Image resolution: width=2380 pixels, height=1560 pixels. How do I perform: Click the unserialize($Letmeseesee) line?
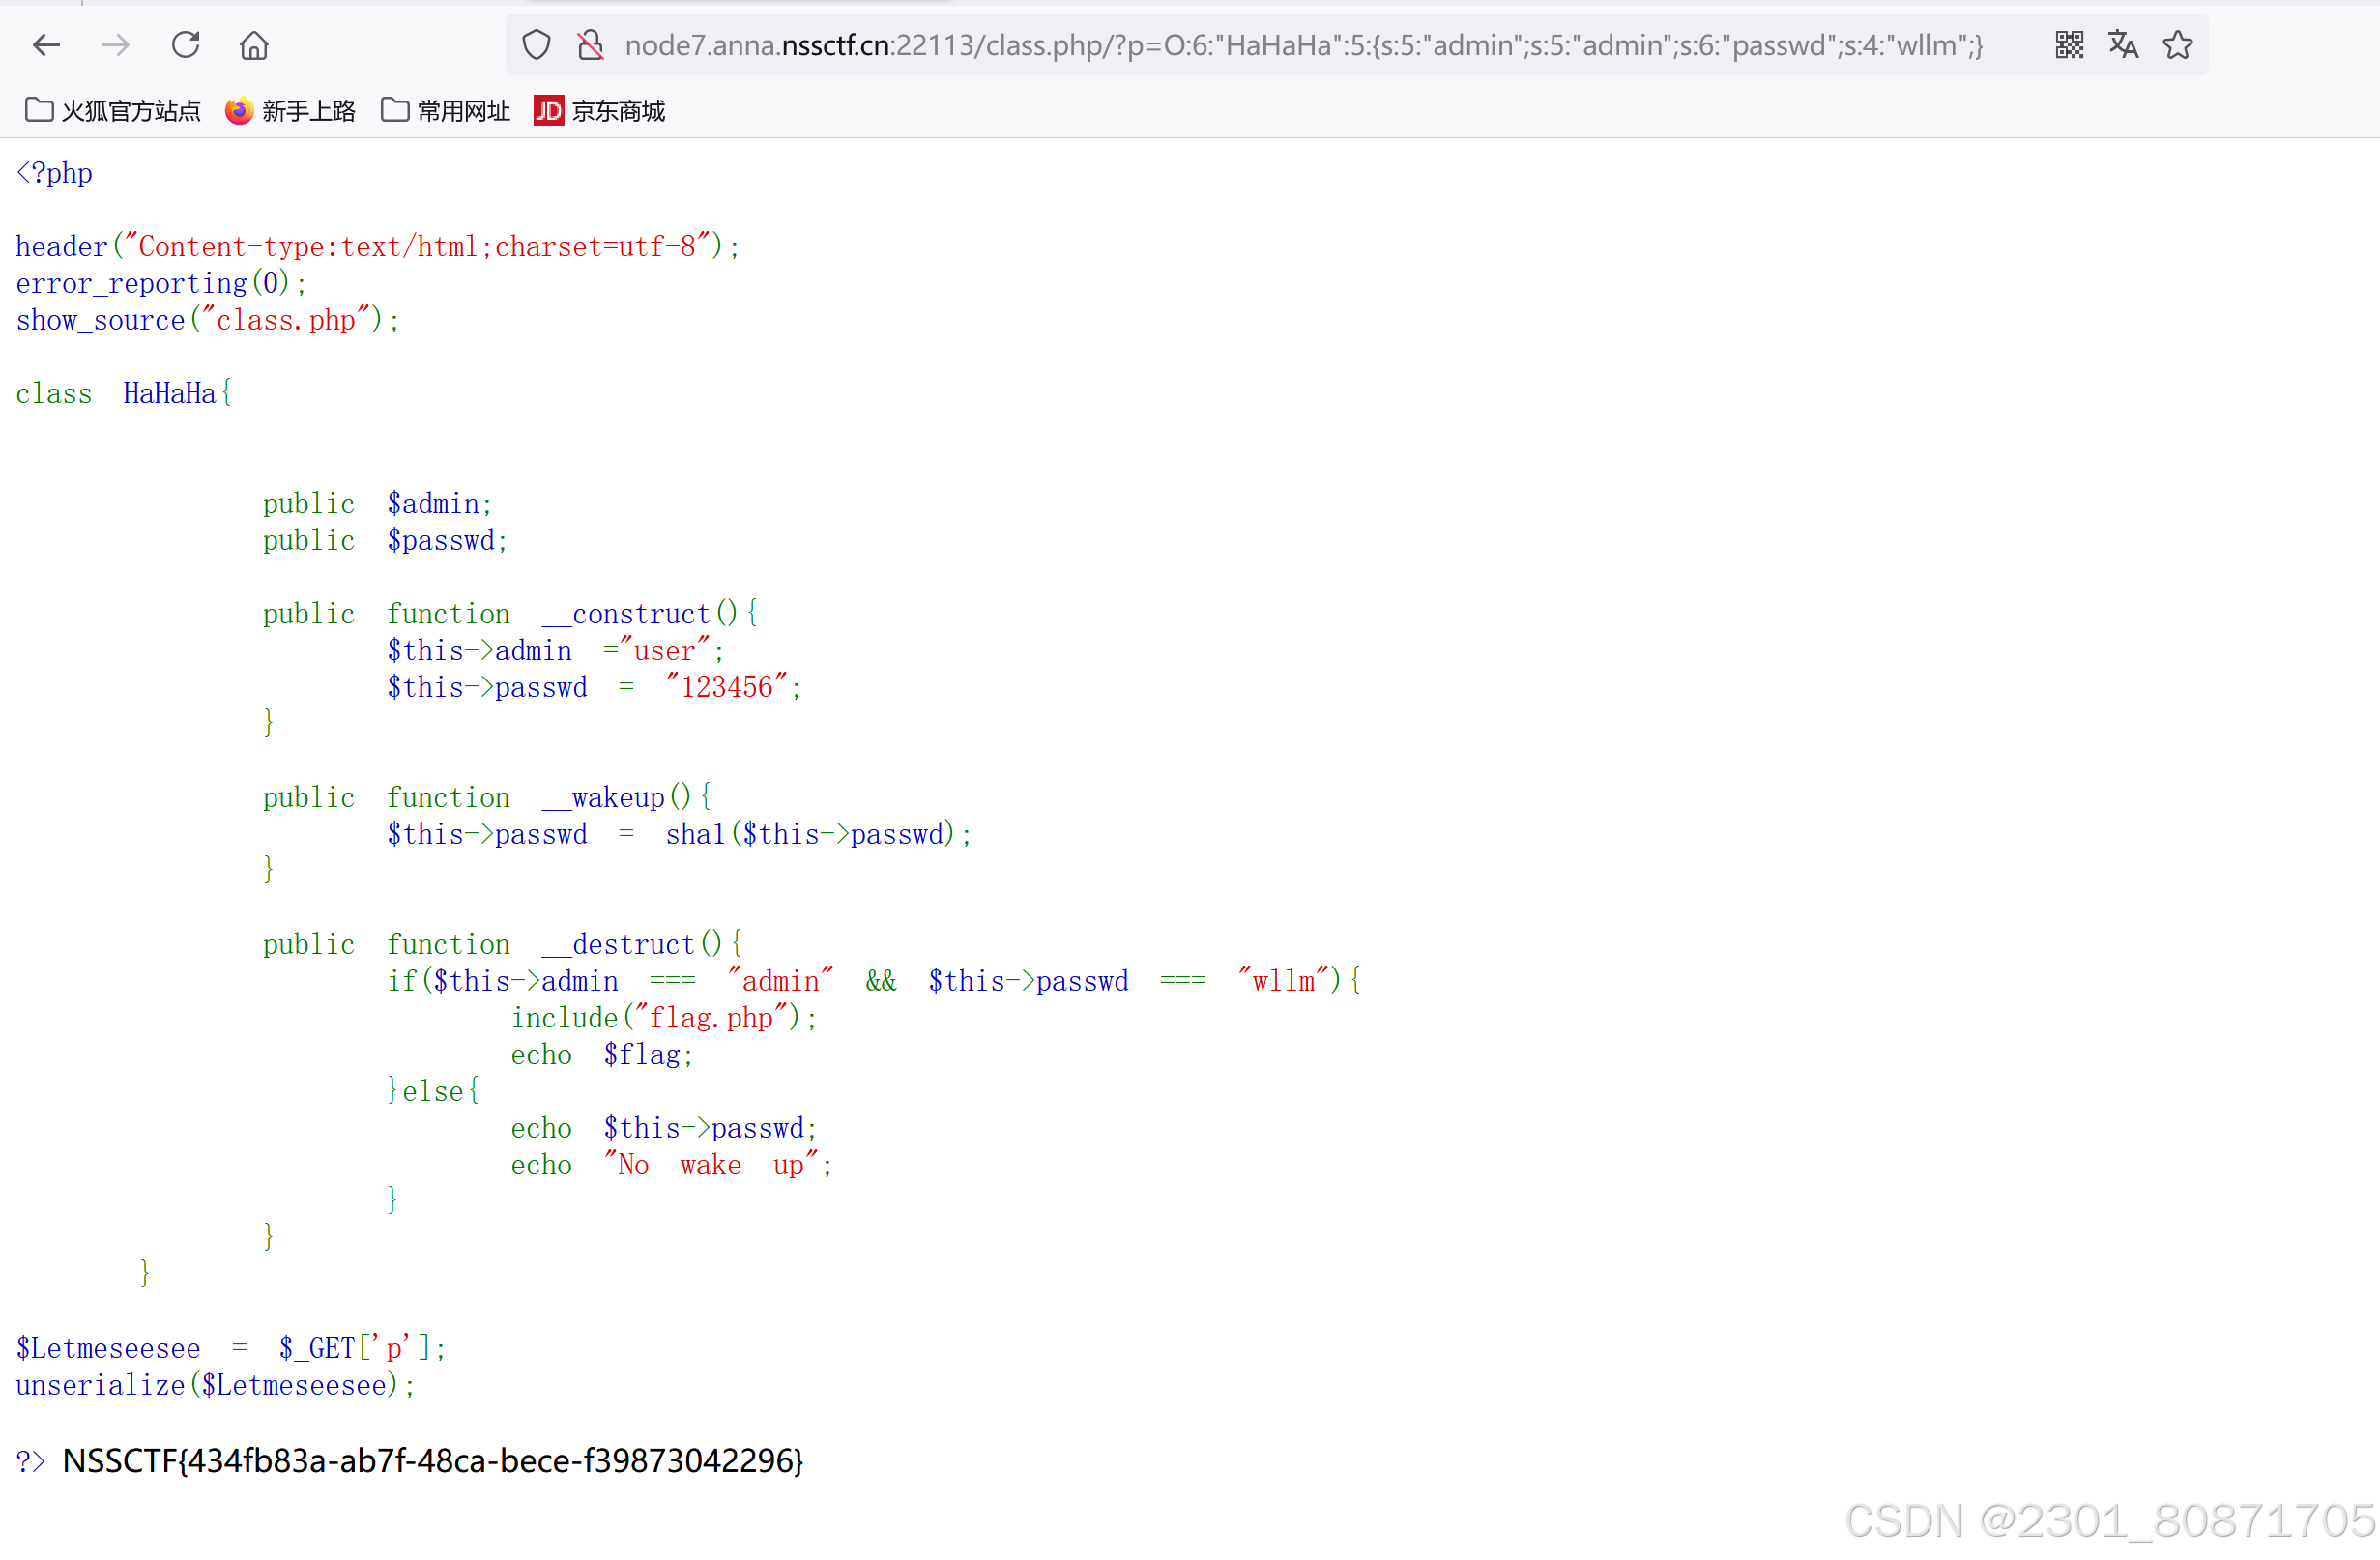215,1385
